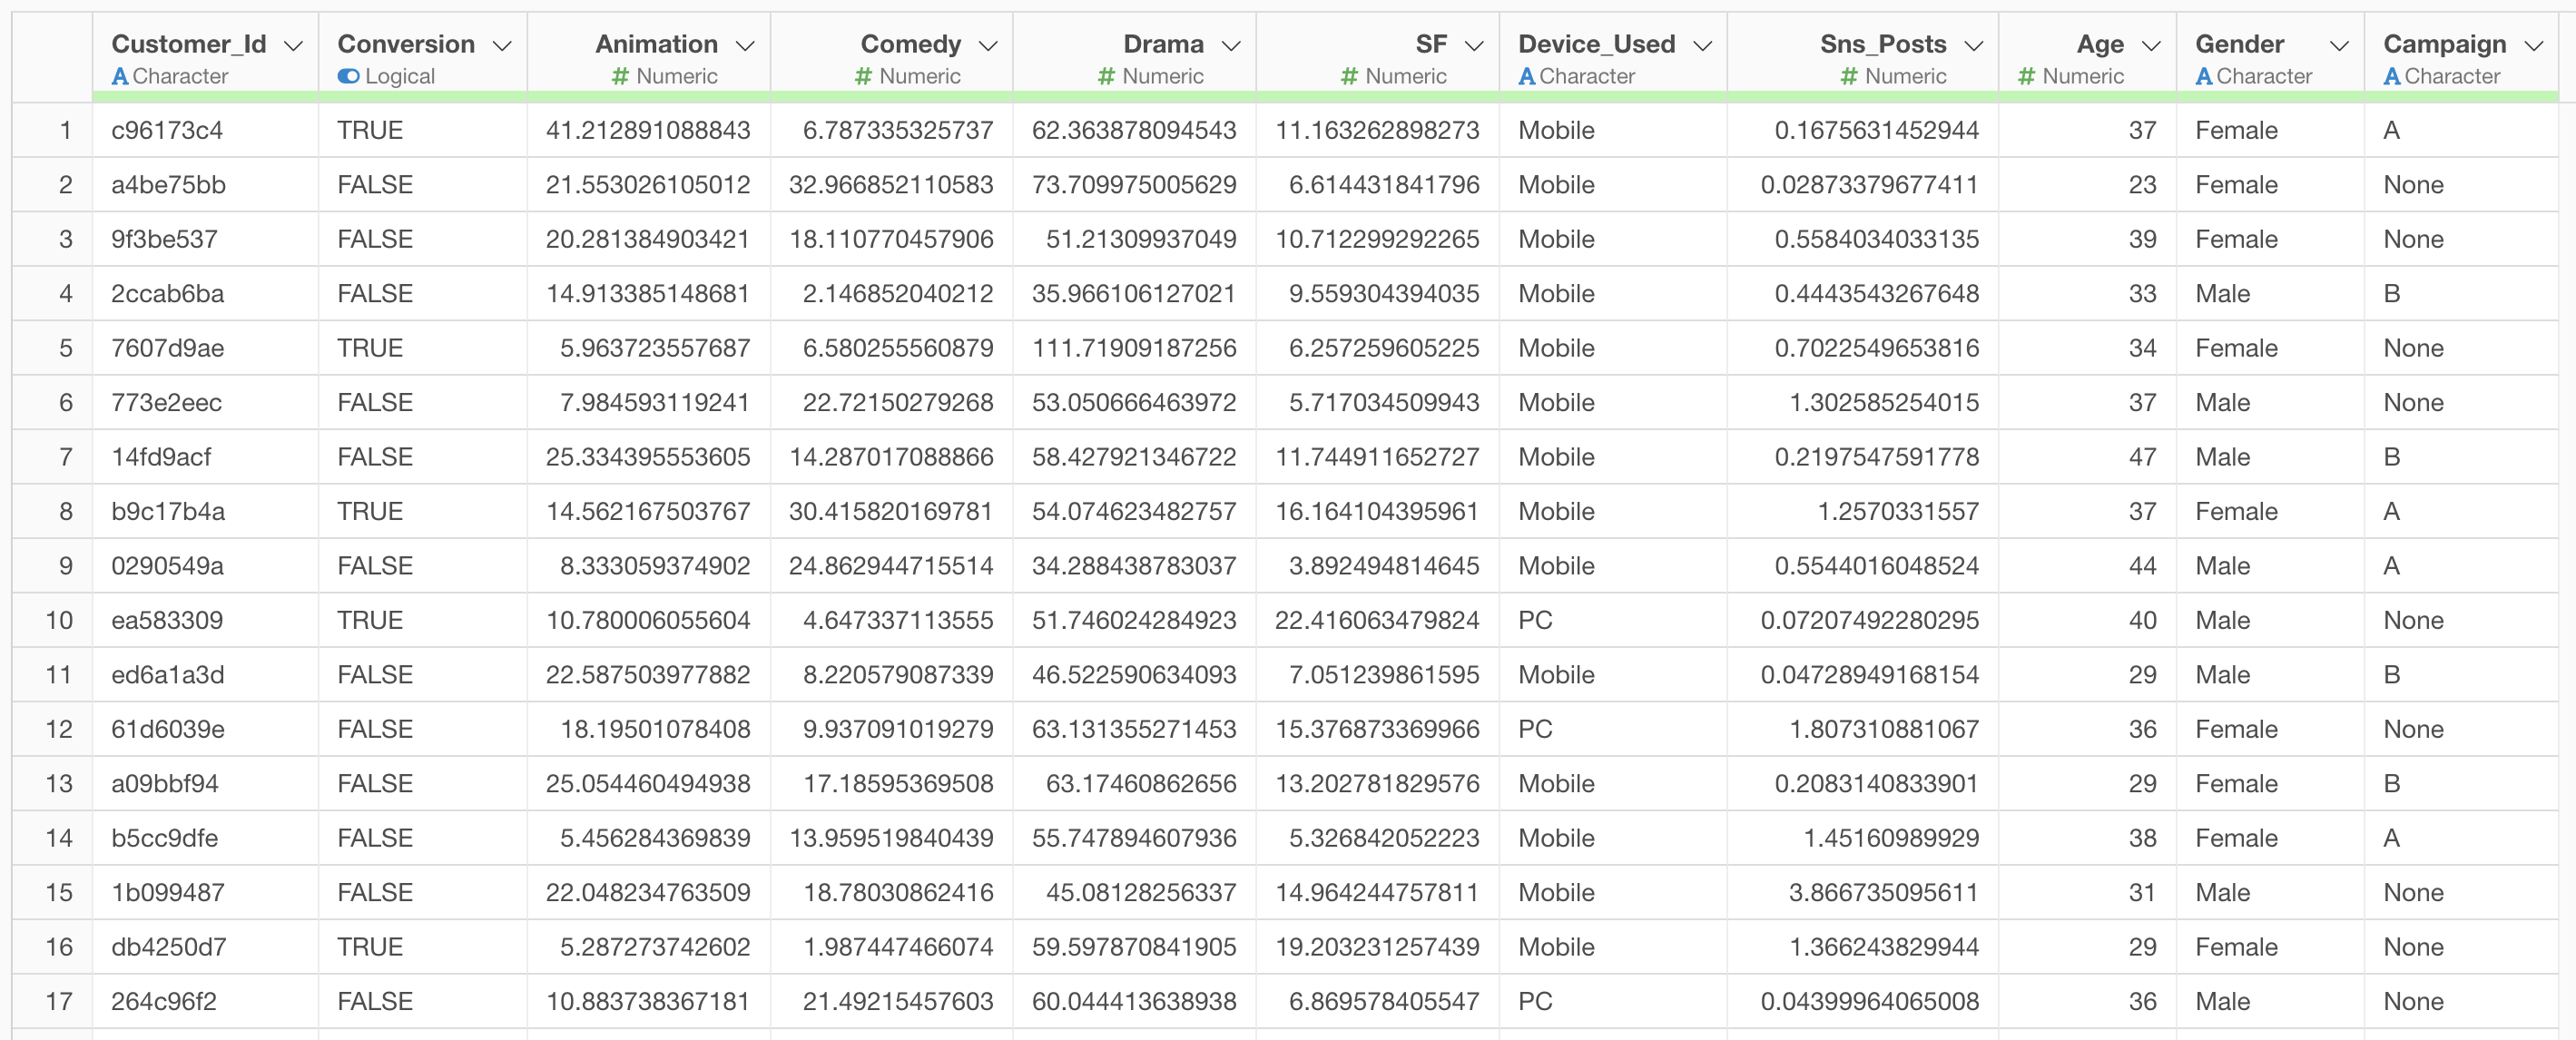Open the Comedy column dropdown menu
Image resolution: width=2576 pixels, height=1040 pixels.
(988, 46)
